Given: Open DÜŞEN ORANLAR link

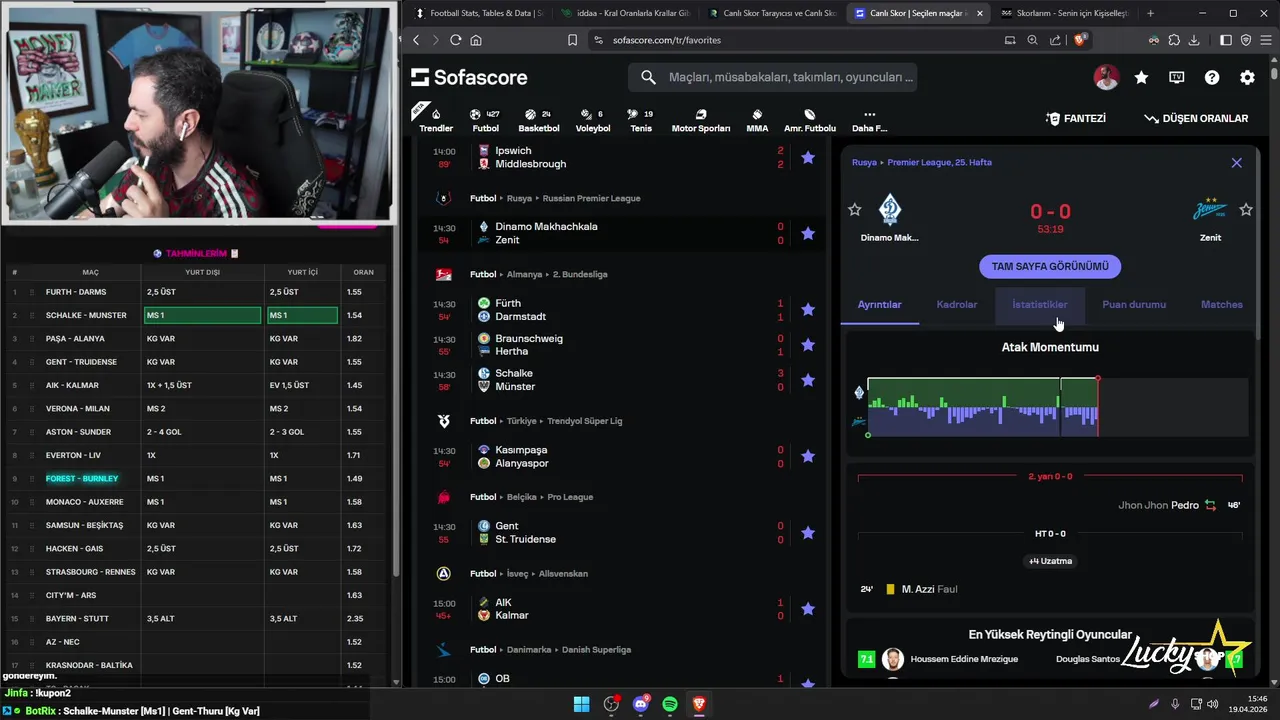Looking at the screenshot, I should [x=1196, y=118].
